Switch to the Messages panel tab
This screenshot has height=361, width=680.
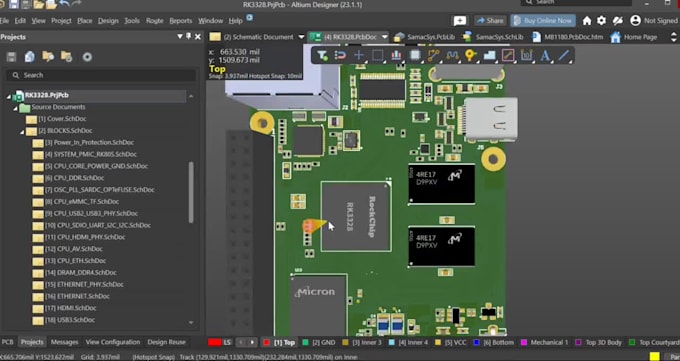click(64, 342)
